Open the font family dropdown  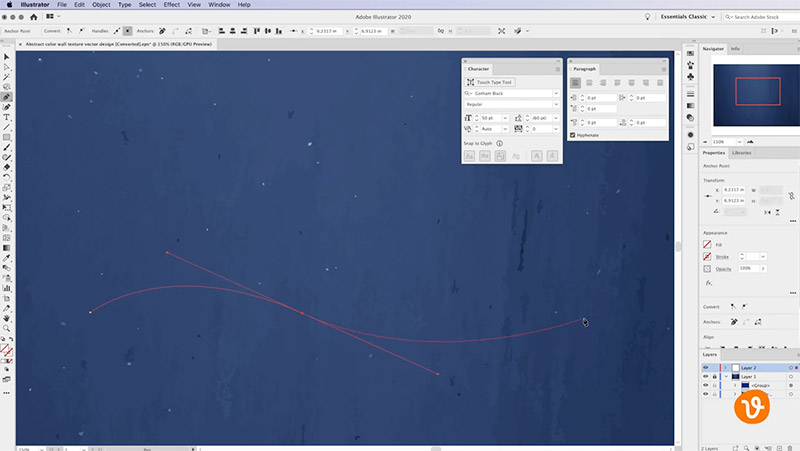click(x=556, y=93)
